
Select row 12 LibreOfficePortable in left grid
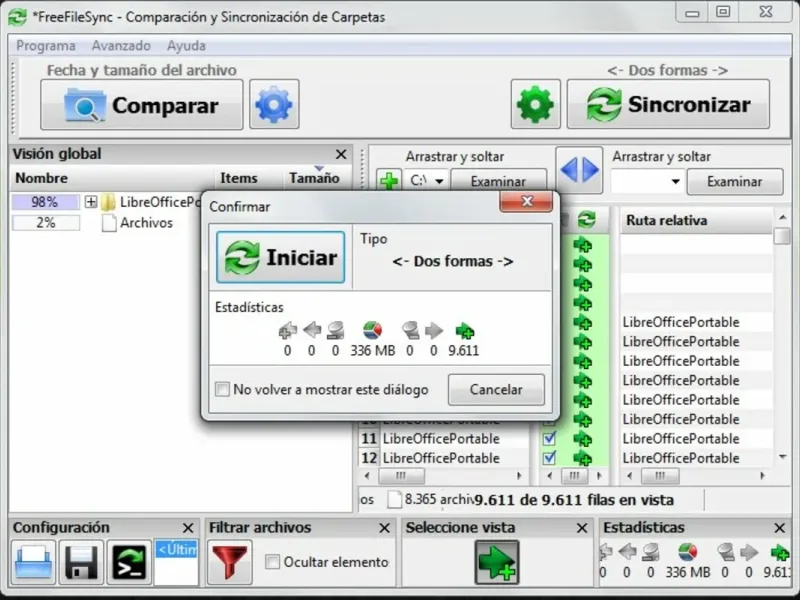click(x=441, y=458)
